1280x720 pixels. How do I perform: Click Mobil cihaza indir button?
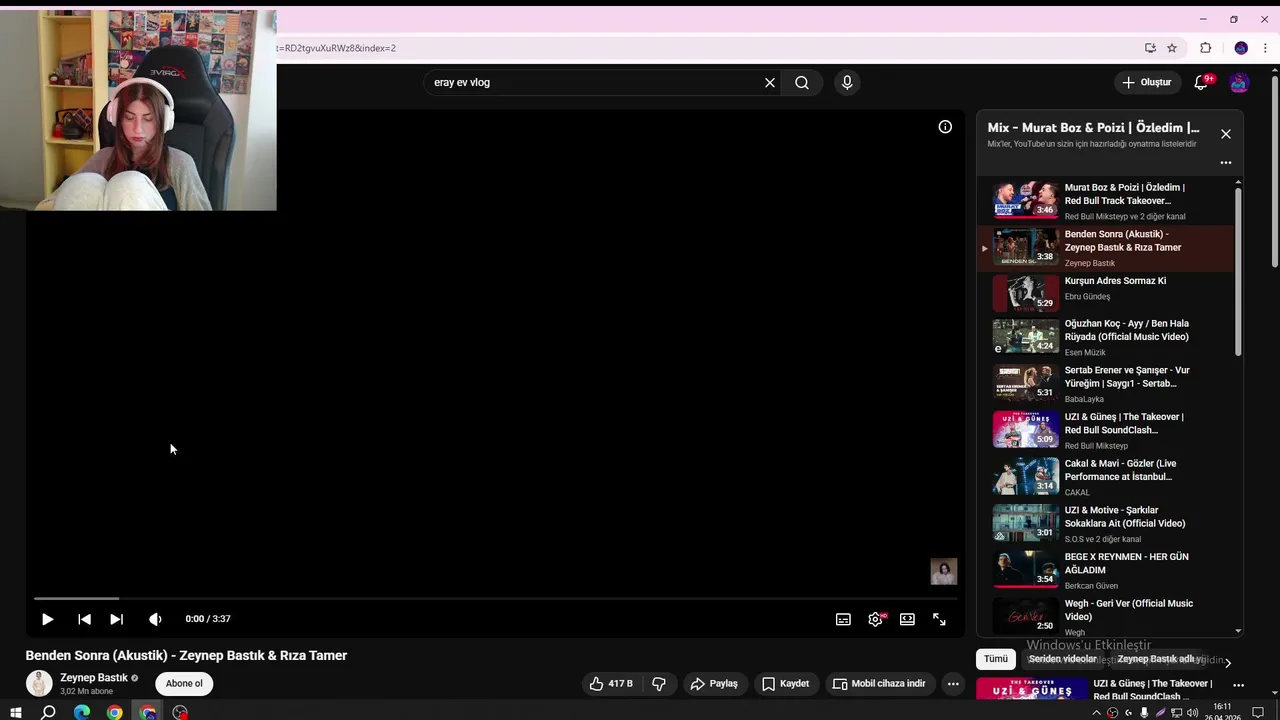[879, 684]
